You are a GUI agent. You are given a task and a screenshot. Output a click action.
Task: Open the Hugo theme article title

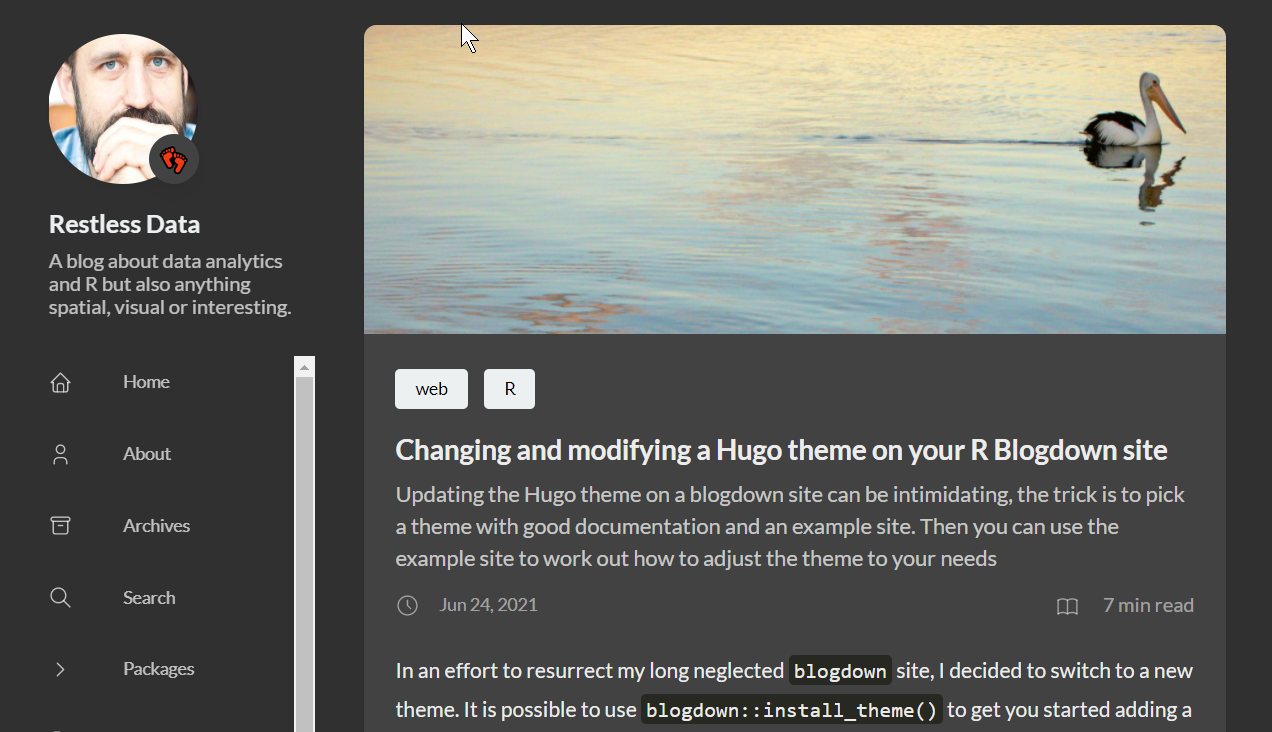click(x=781, y=450)
